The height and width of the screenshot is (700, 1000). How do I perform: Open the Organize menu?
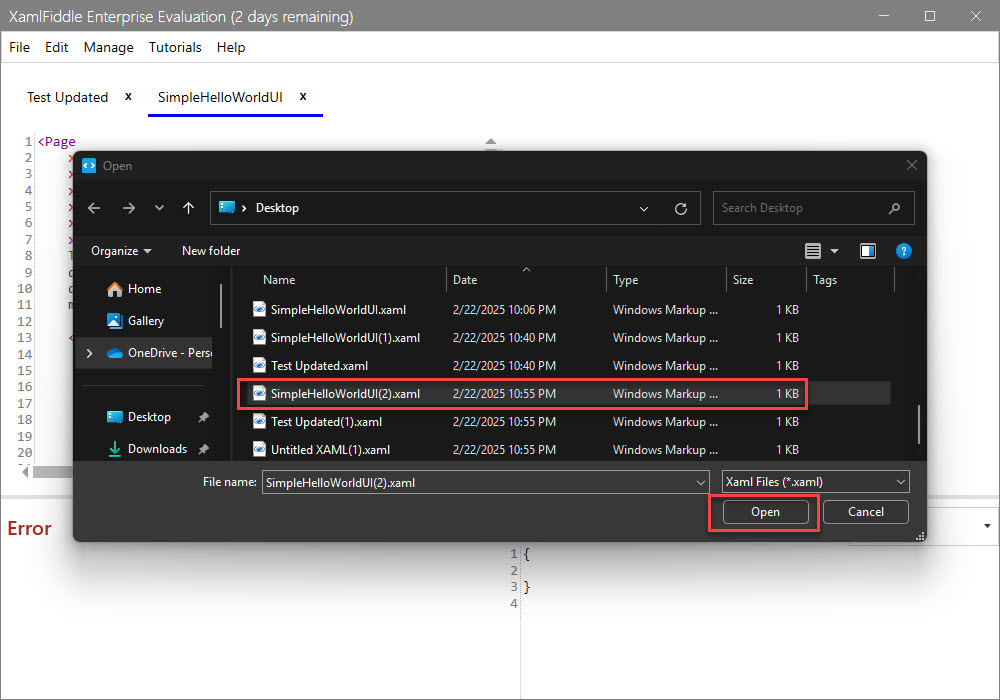(121, 251)
